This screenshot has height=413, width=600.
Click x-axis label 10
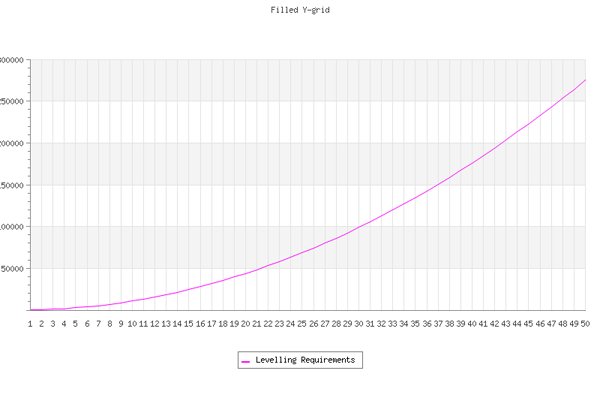(x=132, y=324)
